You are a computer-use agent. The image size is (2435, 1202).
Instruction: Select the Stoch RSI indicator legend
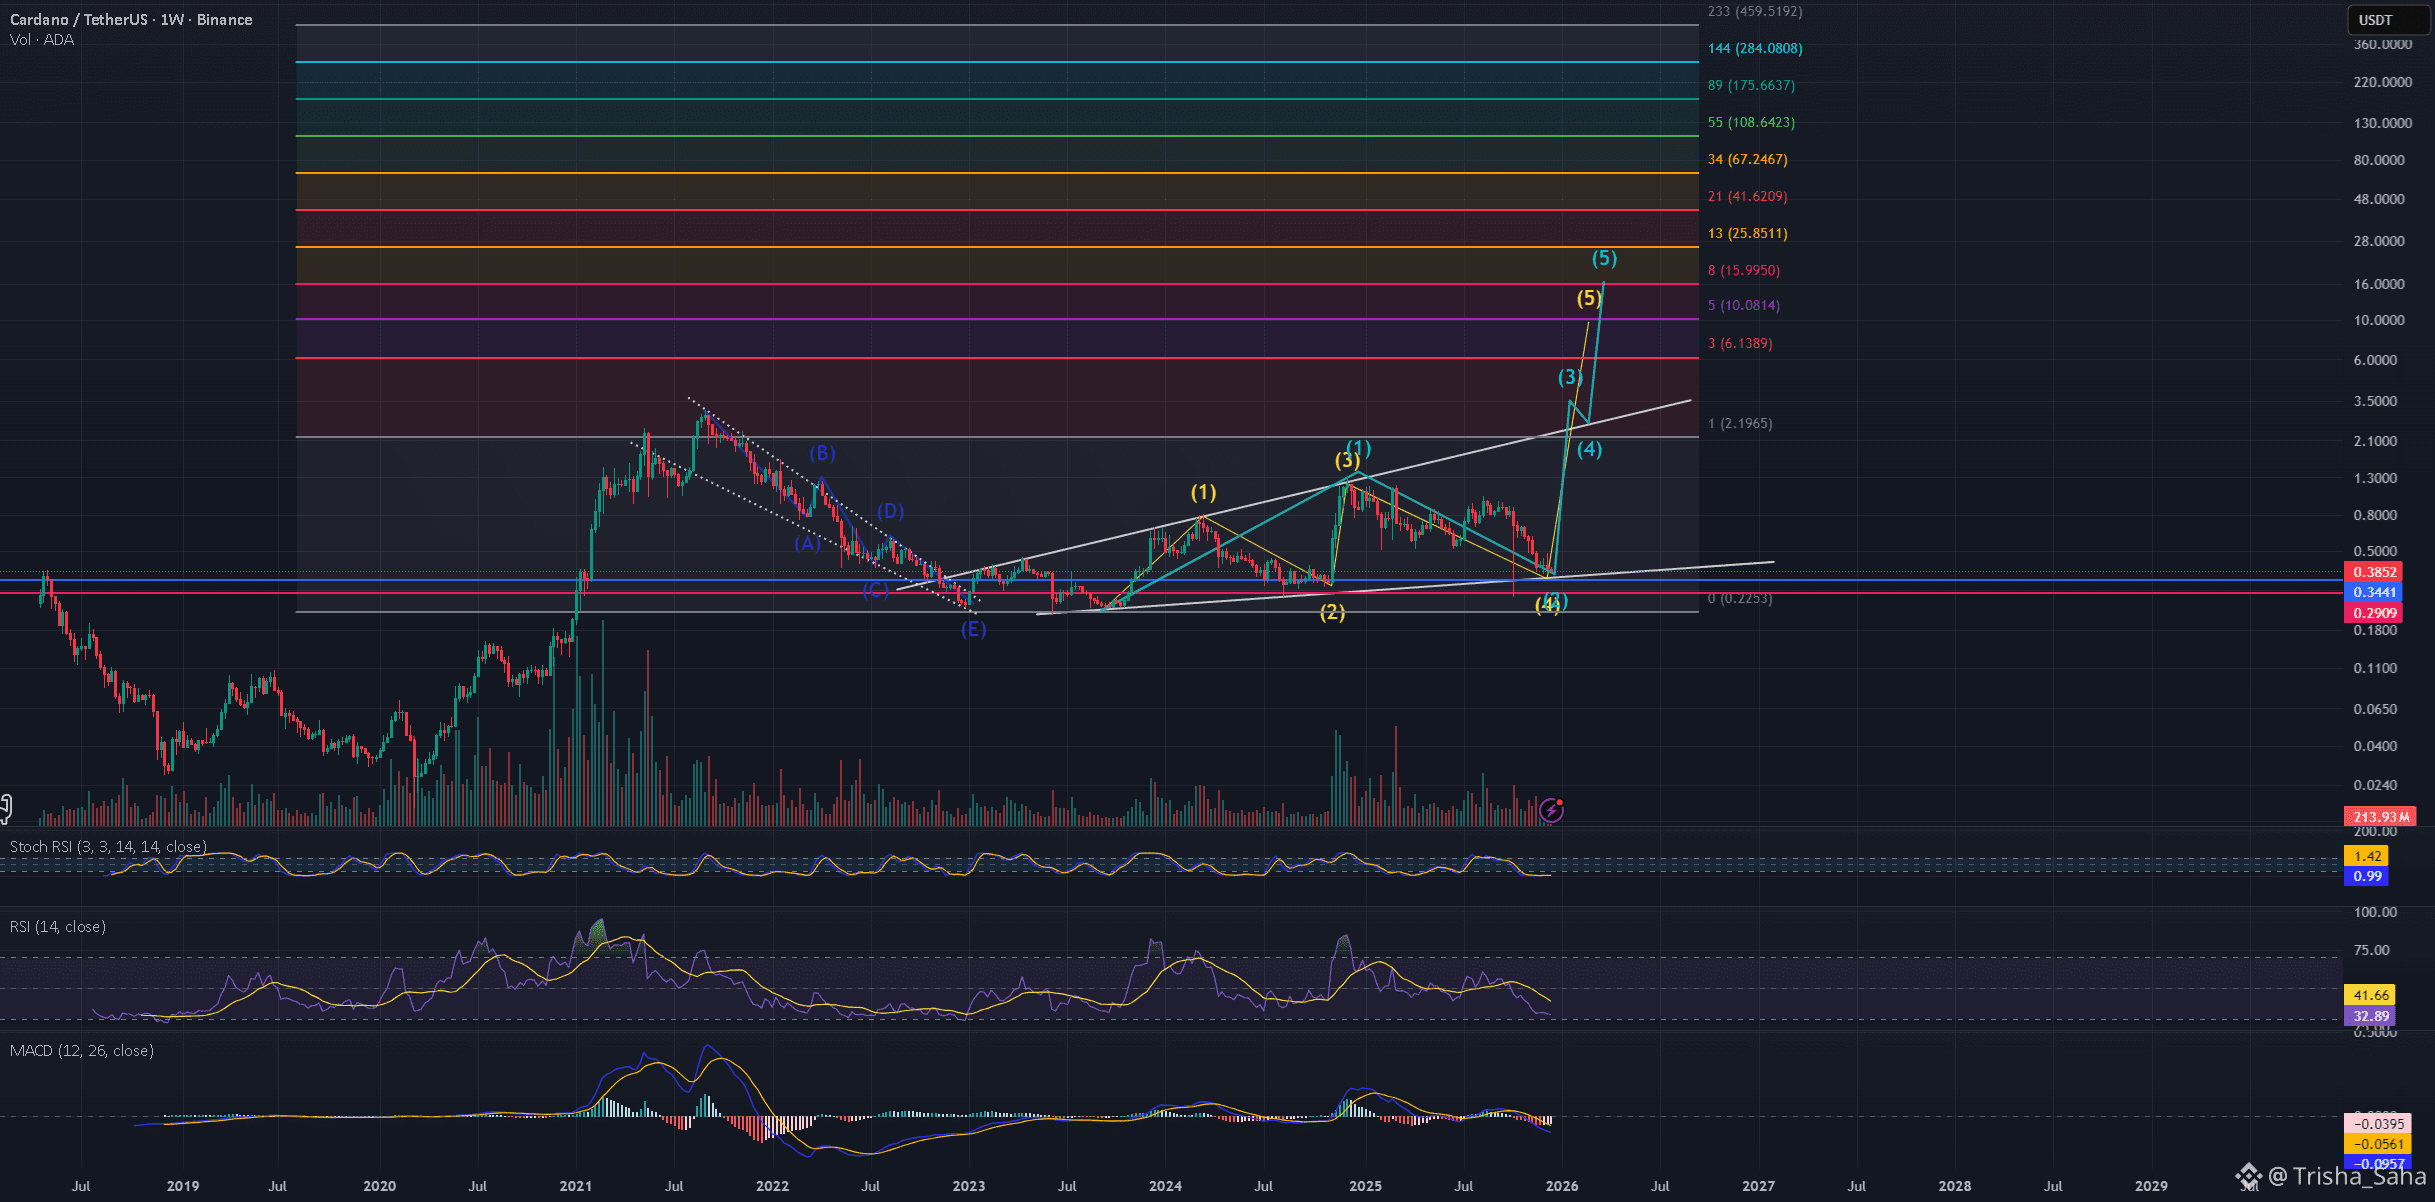(x=108, y=847)
